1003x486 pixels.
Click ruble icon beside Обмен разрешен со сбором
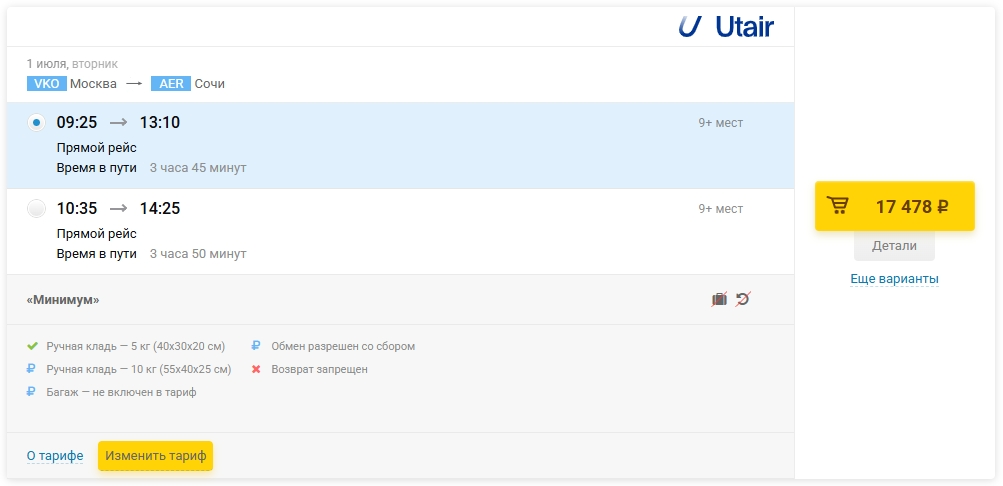click(256, 346)
